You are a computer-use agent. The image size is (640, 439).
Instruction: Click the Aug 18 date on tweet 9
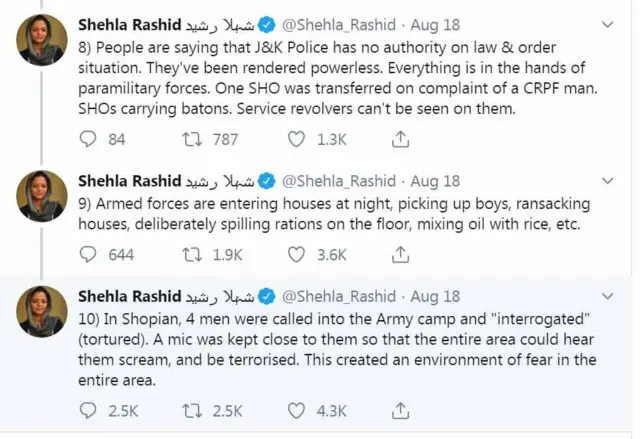point(435,182)
